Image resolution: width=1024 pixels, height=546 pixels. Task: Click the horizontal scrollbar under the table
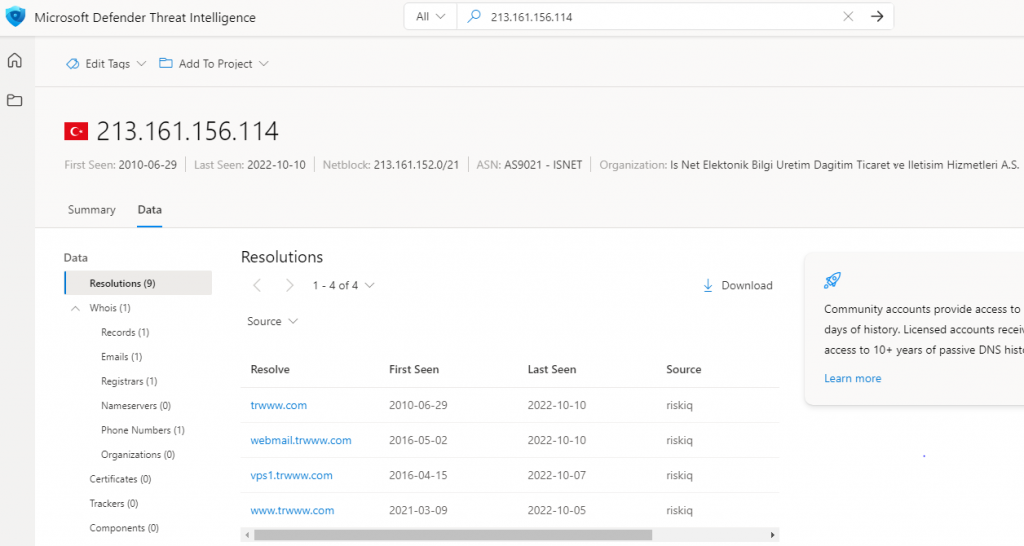[452, 535]
